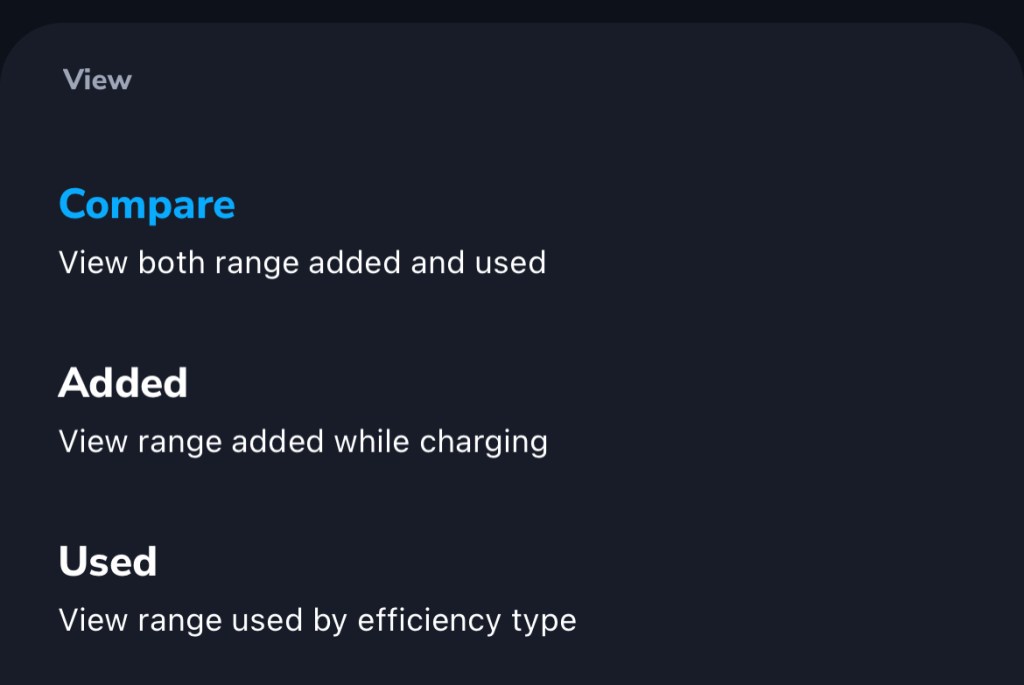Tap 'View both range added and used' text
The width and height of the screenshot is (1024, 685).
click(x=302, y=263)
